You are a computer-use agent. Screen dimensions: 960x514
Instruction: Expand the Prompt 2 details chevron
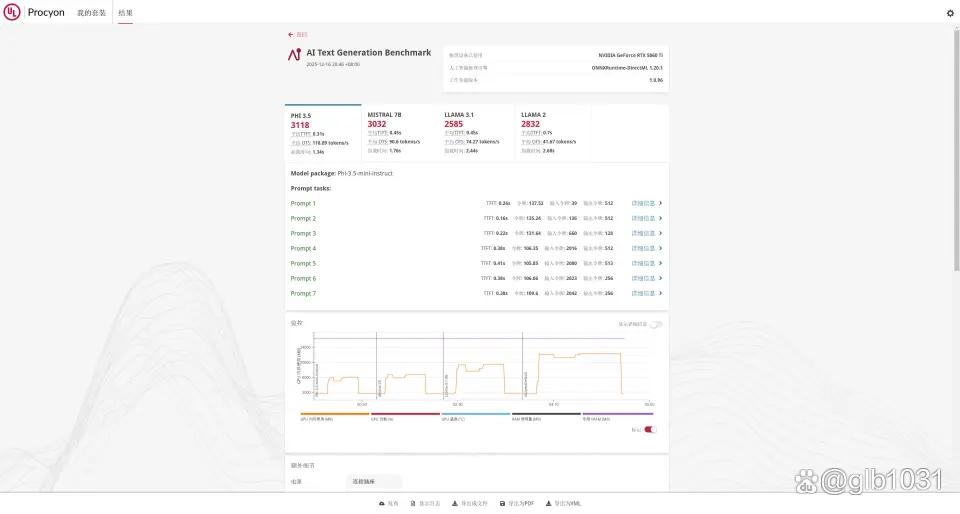660,218
